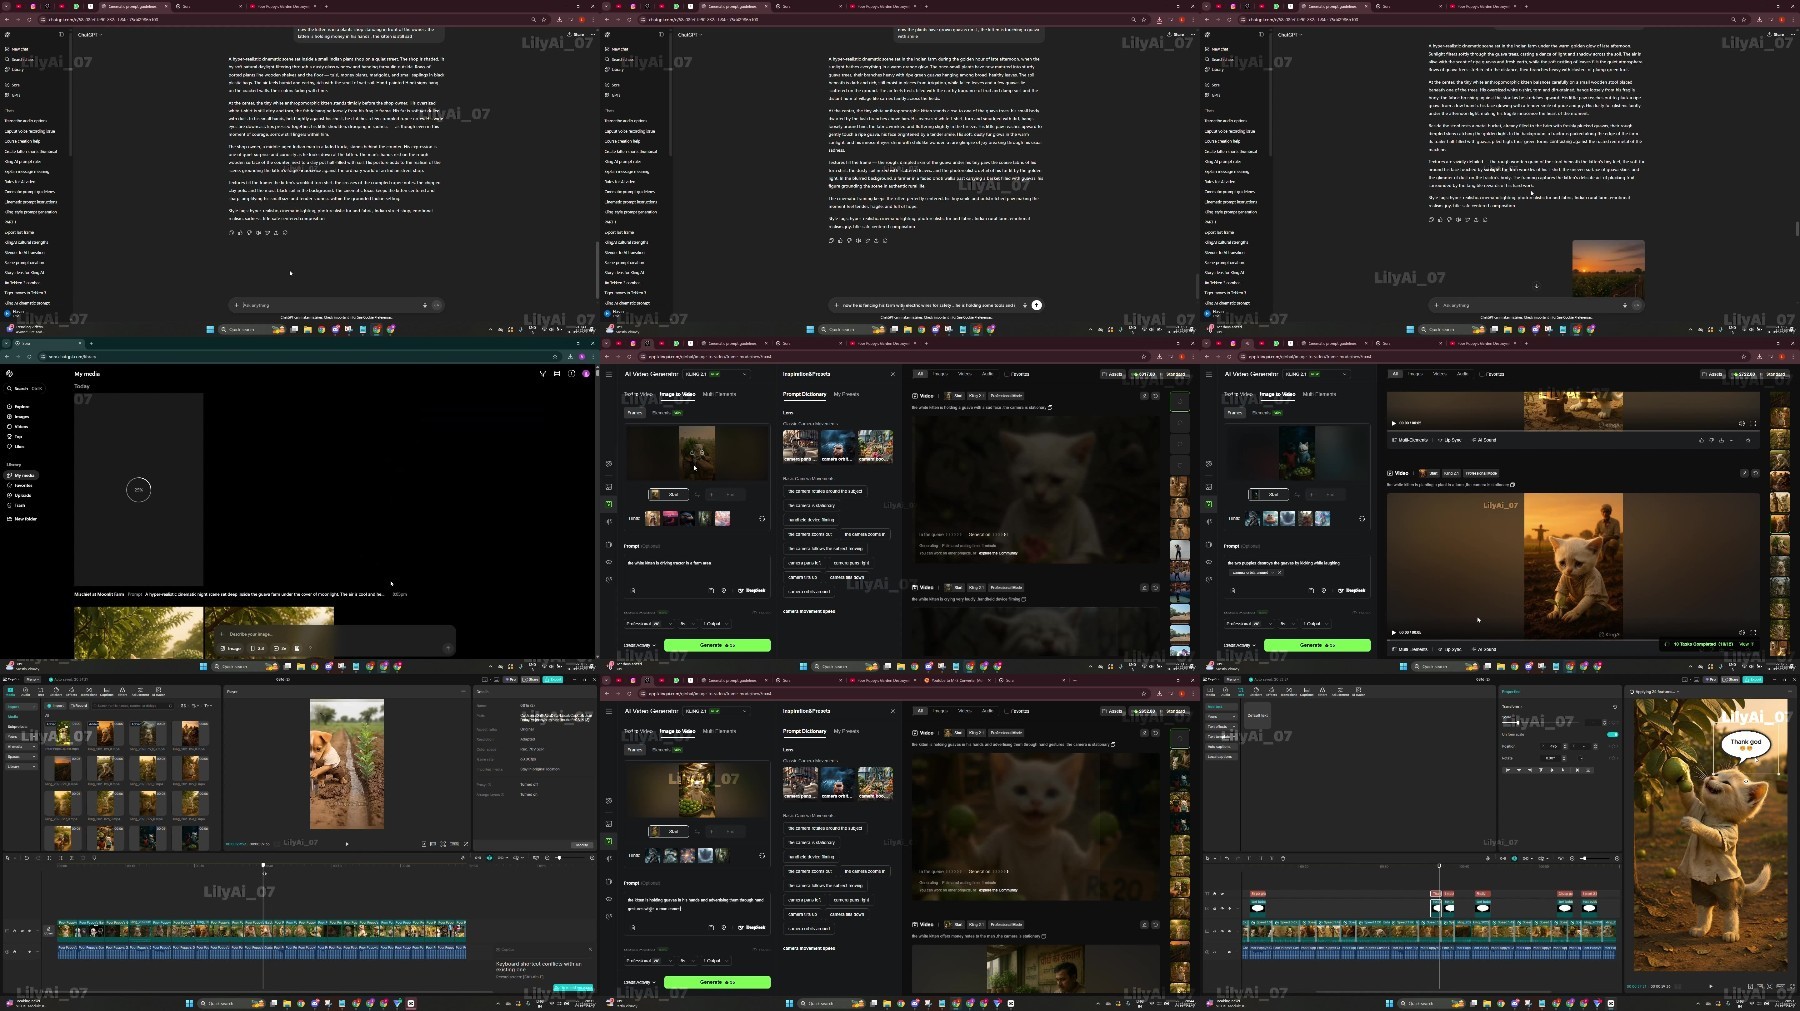Click Generate in the bottom-center Kling window
Screen dimensions: 1800x1011
coord(717,982)
